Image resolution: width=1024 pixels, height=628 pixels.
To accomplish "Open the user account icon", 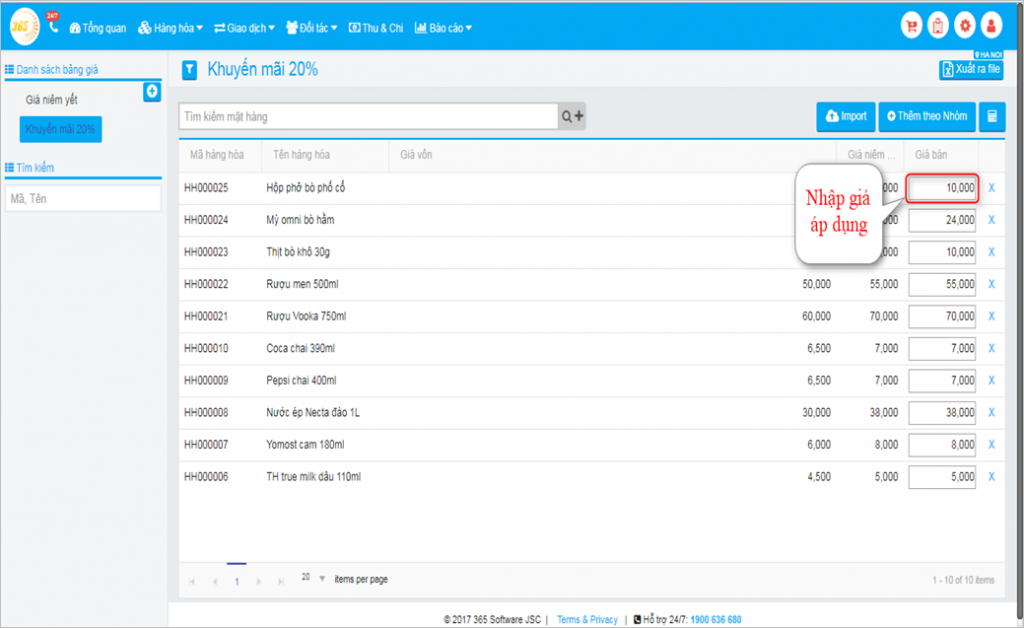I will pyautogui.click(x=991, y=26).
